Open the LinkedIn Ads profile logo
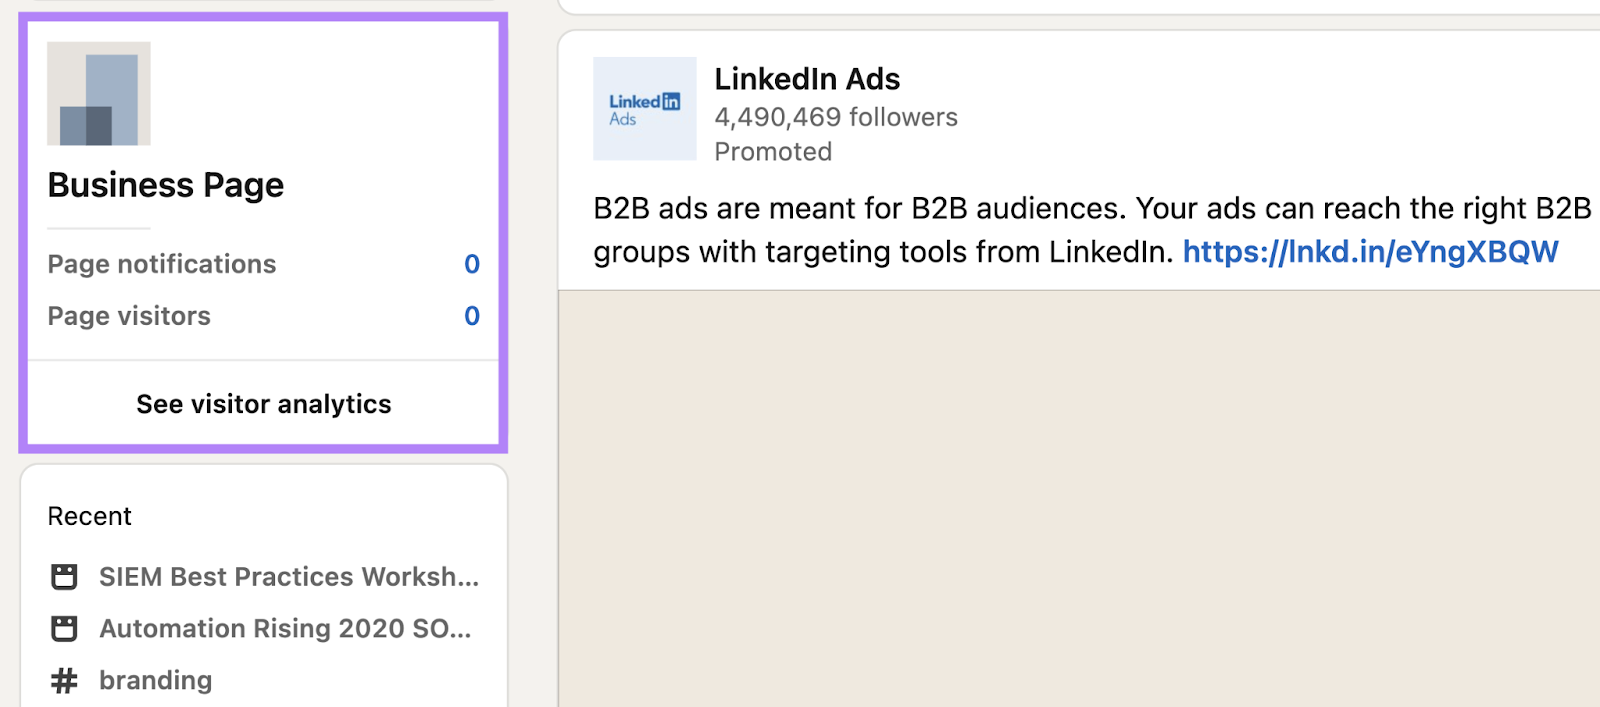Viewport: 1600px width, 707px height. [x=644, y=109]
